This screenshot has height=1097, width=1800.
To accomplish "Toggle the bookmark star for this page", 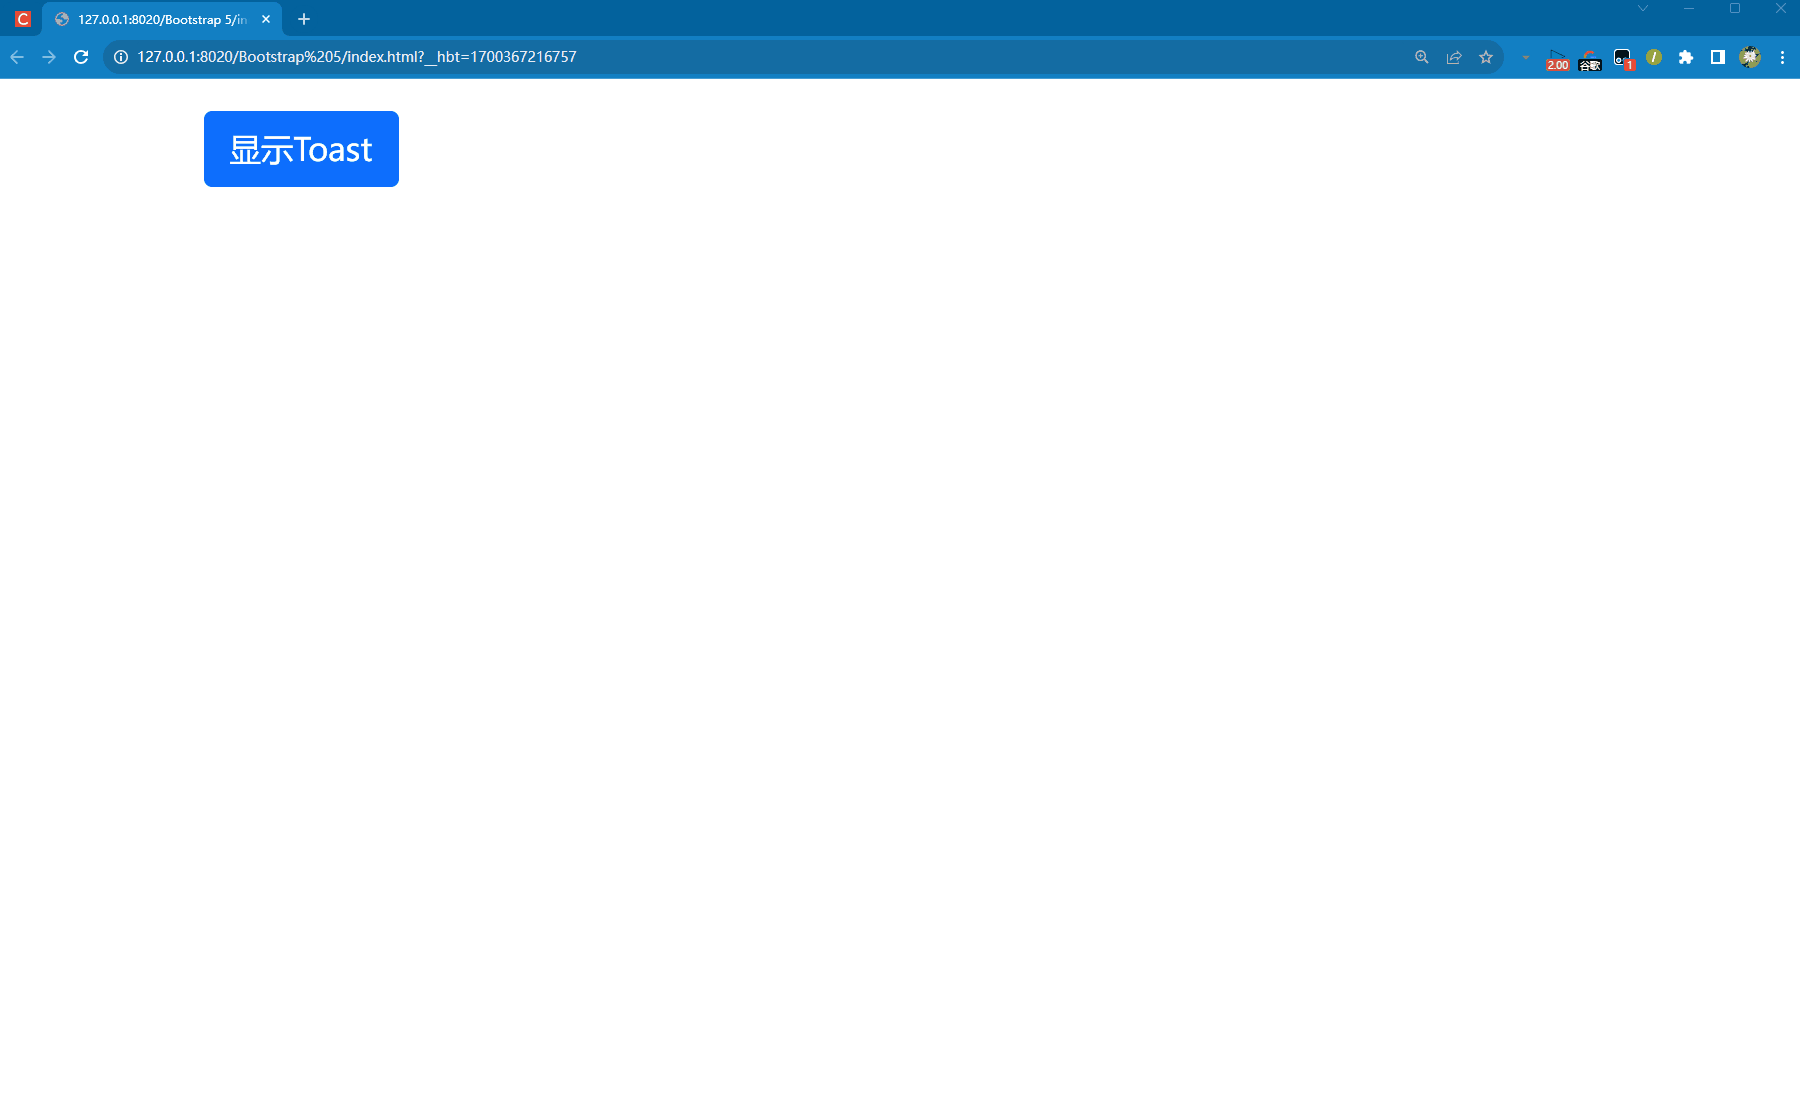I will point(1485,57).
